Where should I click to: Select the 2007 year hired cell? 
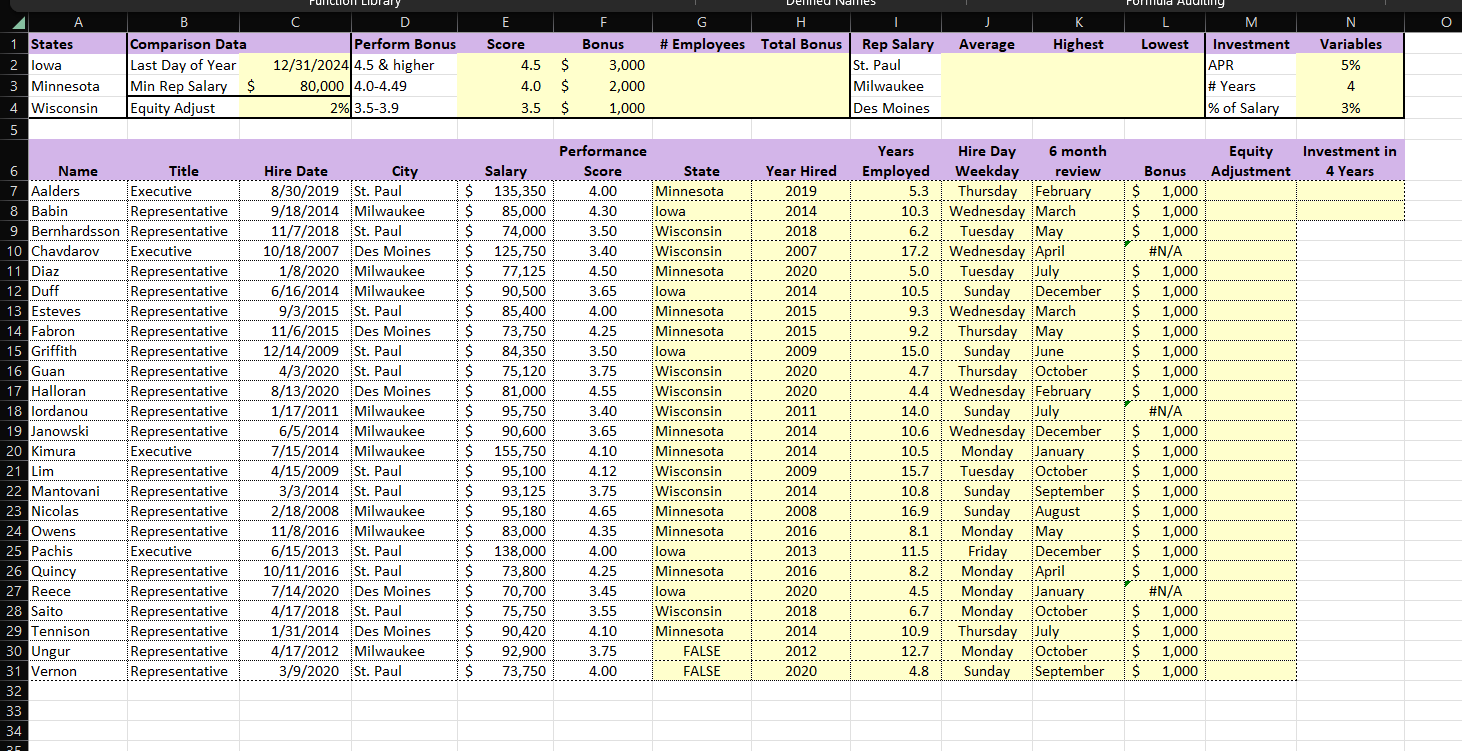tap(801, 251)
